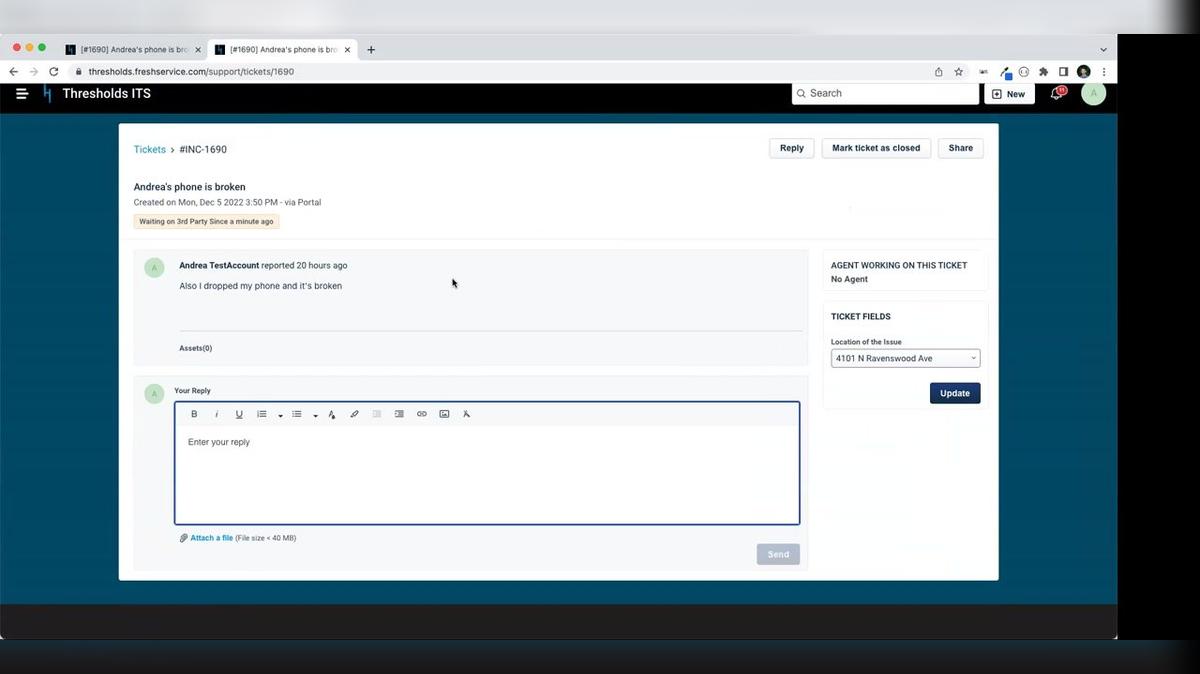Expand the bulleted list style dropdown

pos(315,415)
